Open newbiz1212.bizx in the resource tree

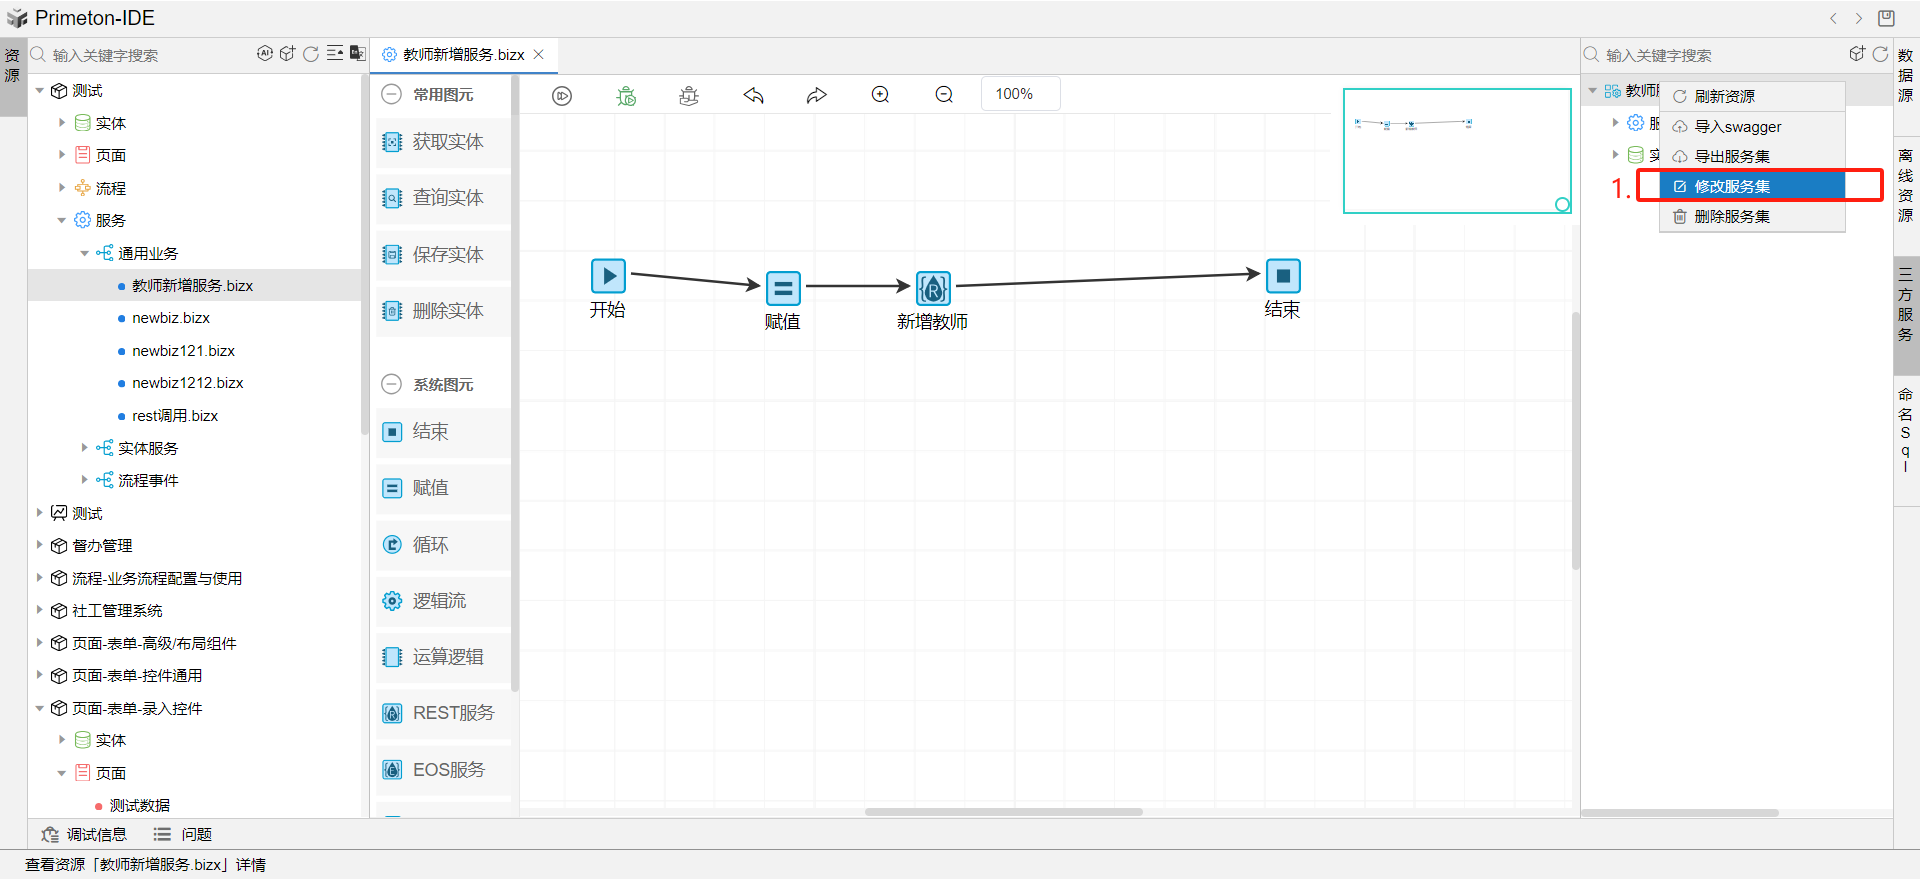click(x=187, y=383)
